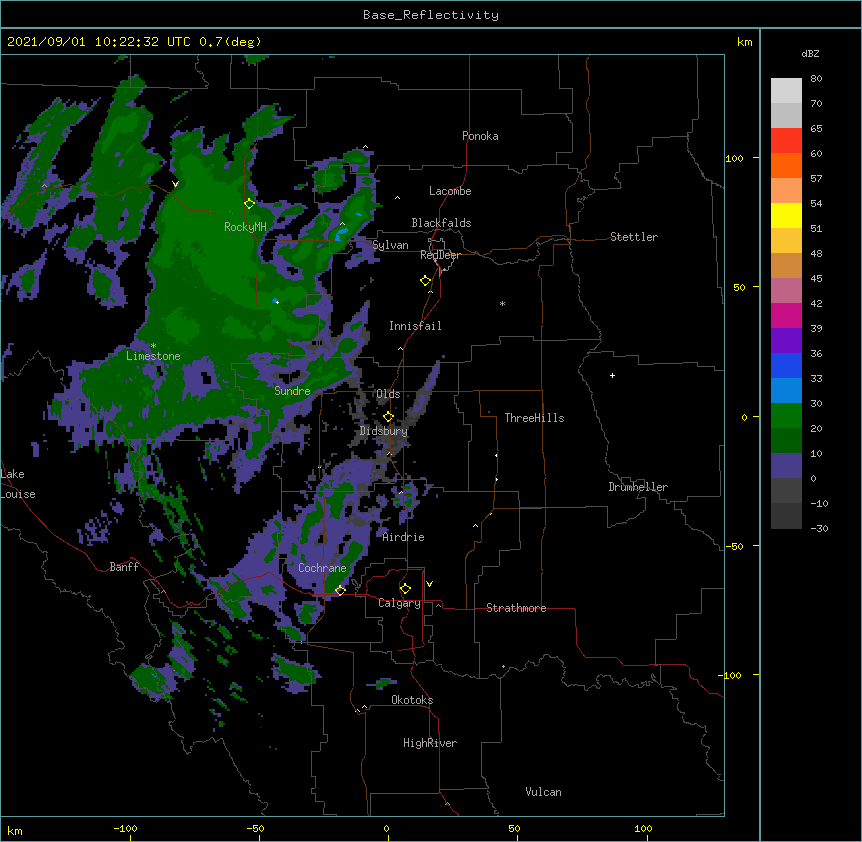The height and width of the screenshot is (842, 862).
Task: Click the white plus marker east of ThreeHills
Action: click(x=612, y=375)
